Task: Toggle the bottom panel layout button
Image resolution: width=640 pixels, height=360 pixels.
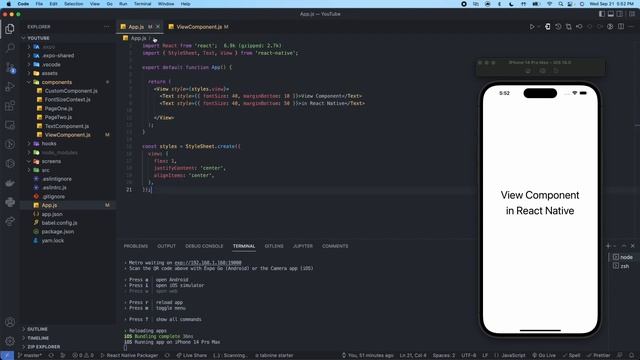Action: pyautogui.click(x=611, y=14)
